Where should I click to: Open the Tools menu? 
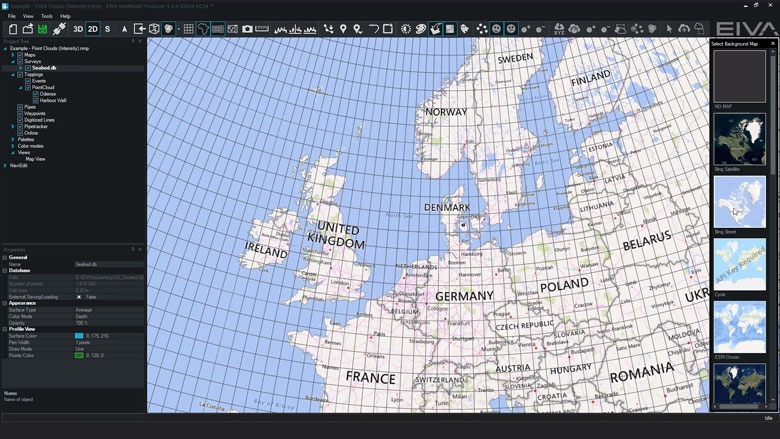[47, 16]
